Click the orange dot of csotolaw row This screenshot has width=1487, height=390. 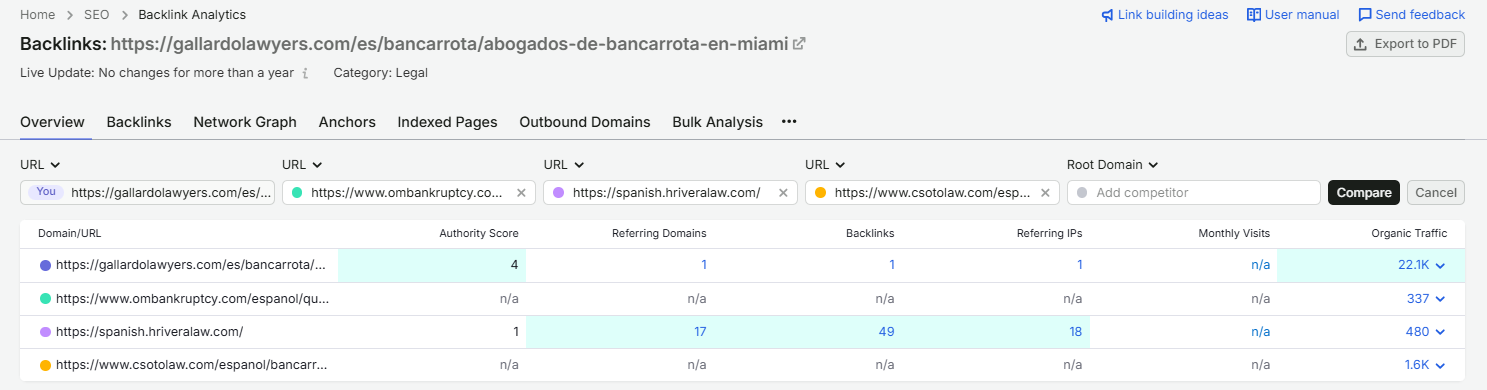coord(45,365)
